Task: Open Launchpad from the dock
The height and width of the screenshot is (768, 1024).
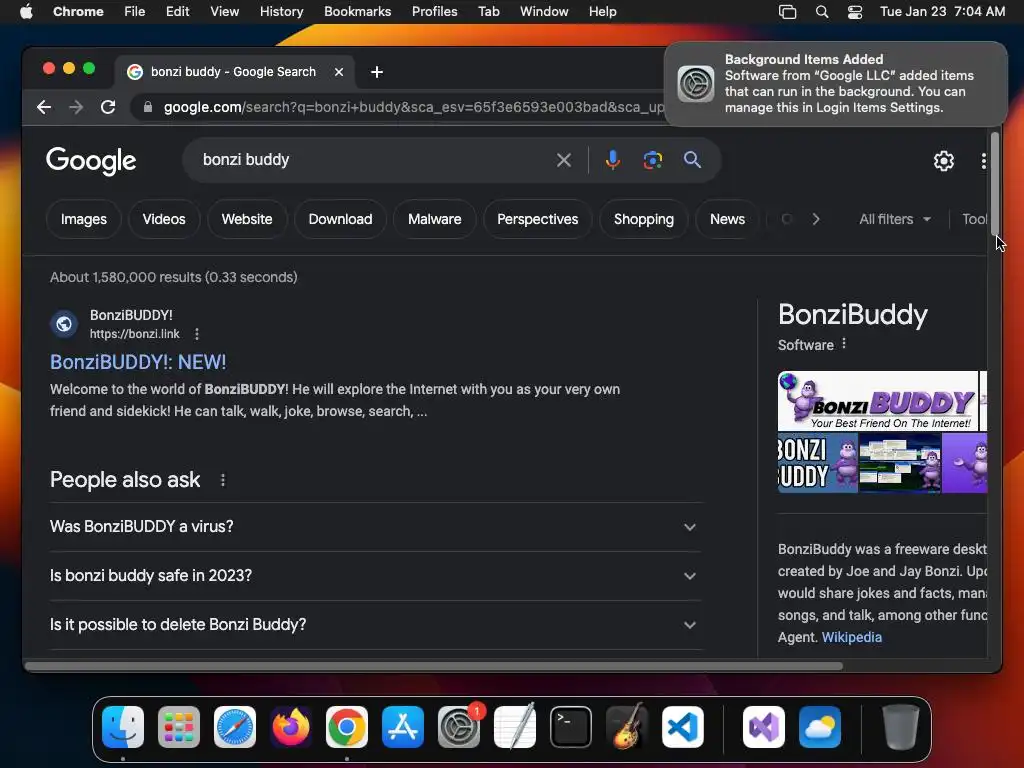Action: click(x=179, y=727)
